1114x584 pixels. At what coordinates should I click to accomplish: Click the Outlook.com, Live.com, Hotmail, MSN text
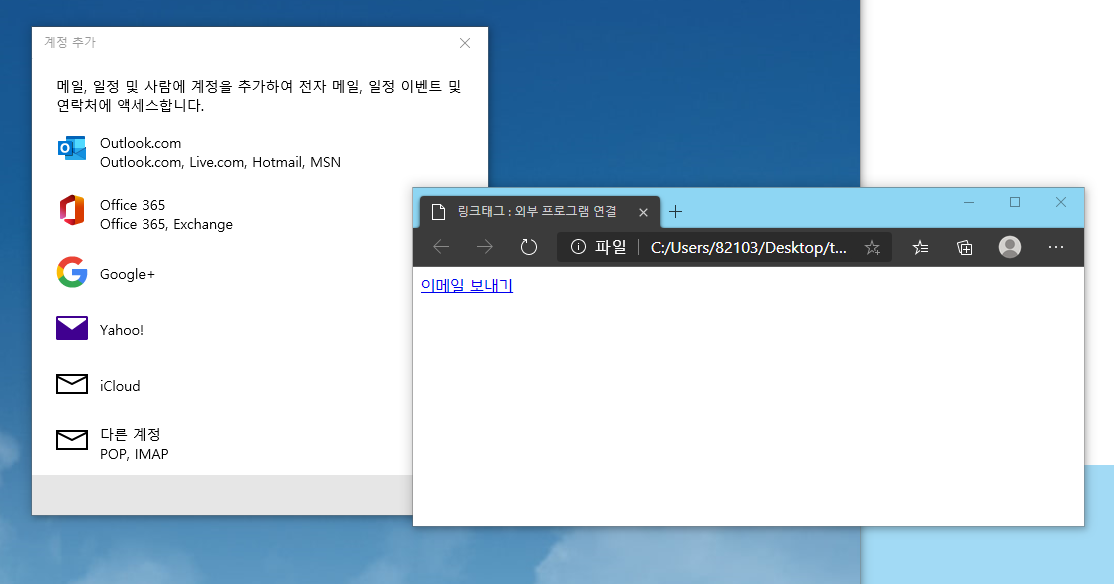pyautogui.click(x=220, y=162)
